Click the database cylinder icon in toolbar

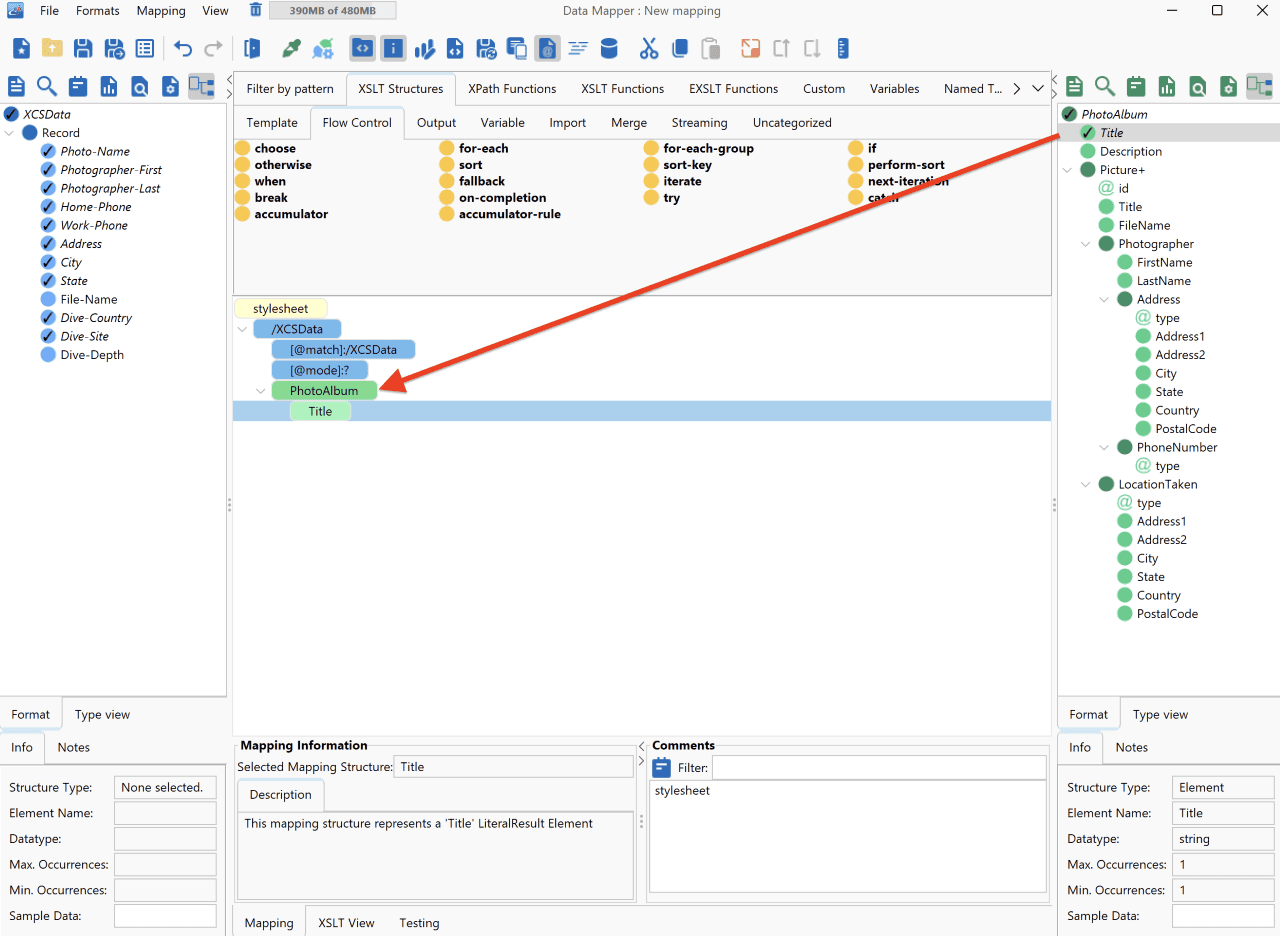[609, 48]
